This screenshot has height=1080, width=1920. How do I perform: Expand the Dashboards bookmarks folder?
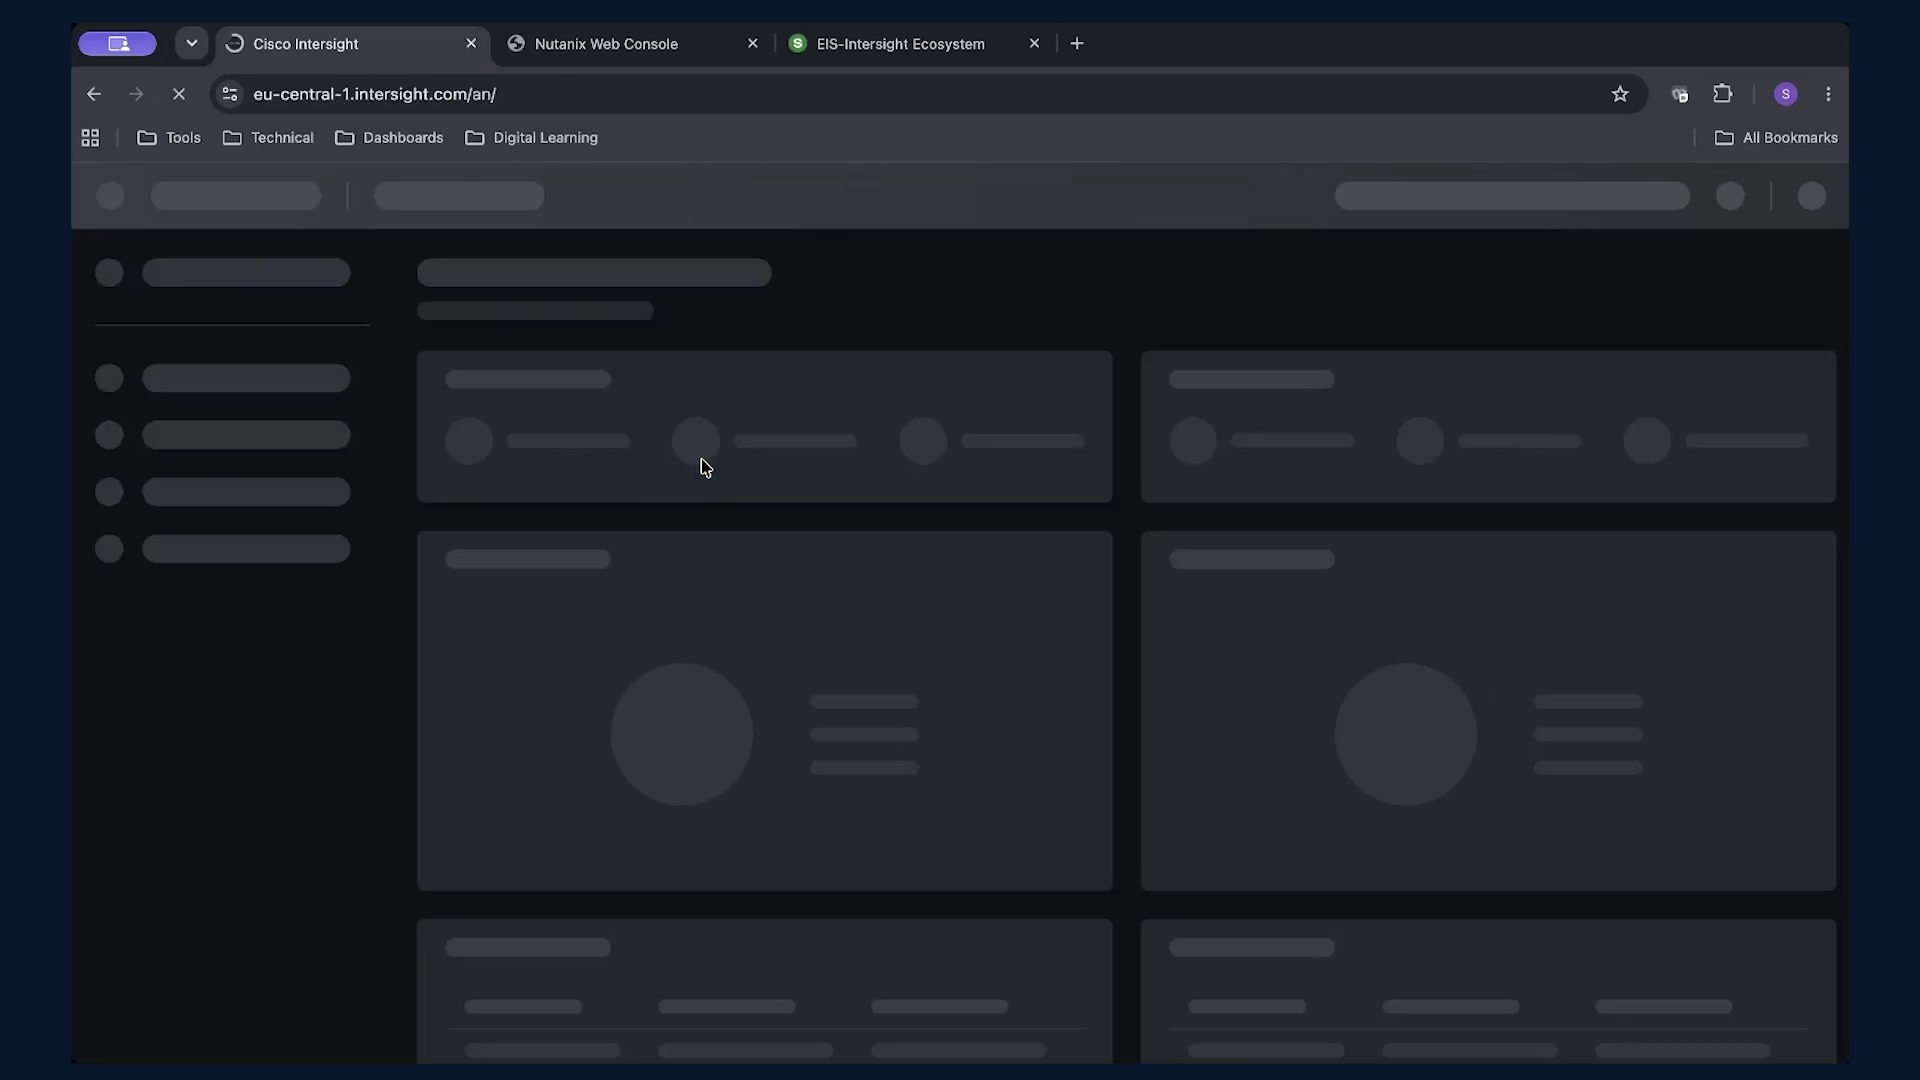(x=389, y=138)
